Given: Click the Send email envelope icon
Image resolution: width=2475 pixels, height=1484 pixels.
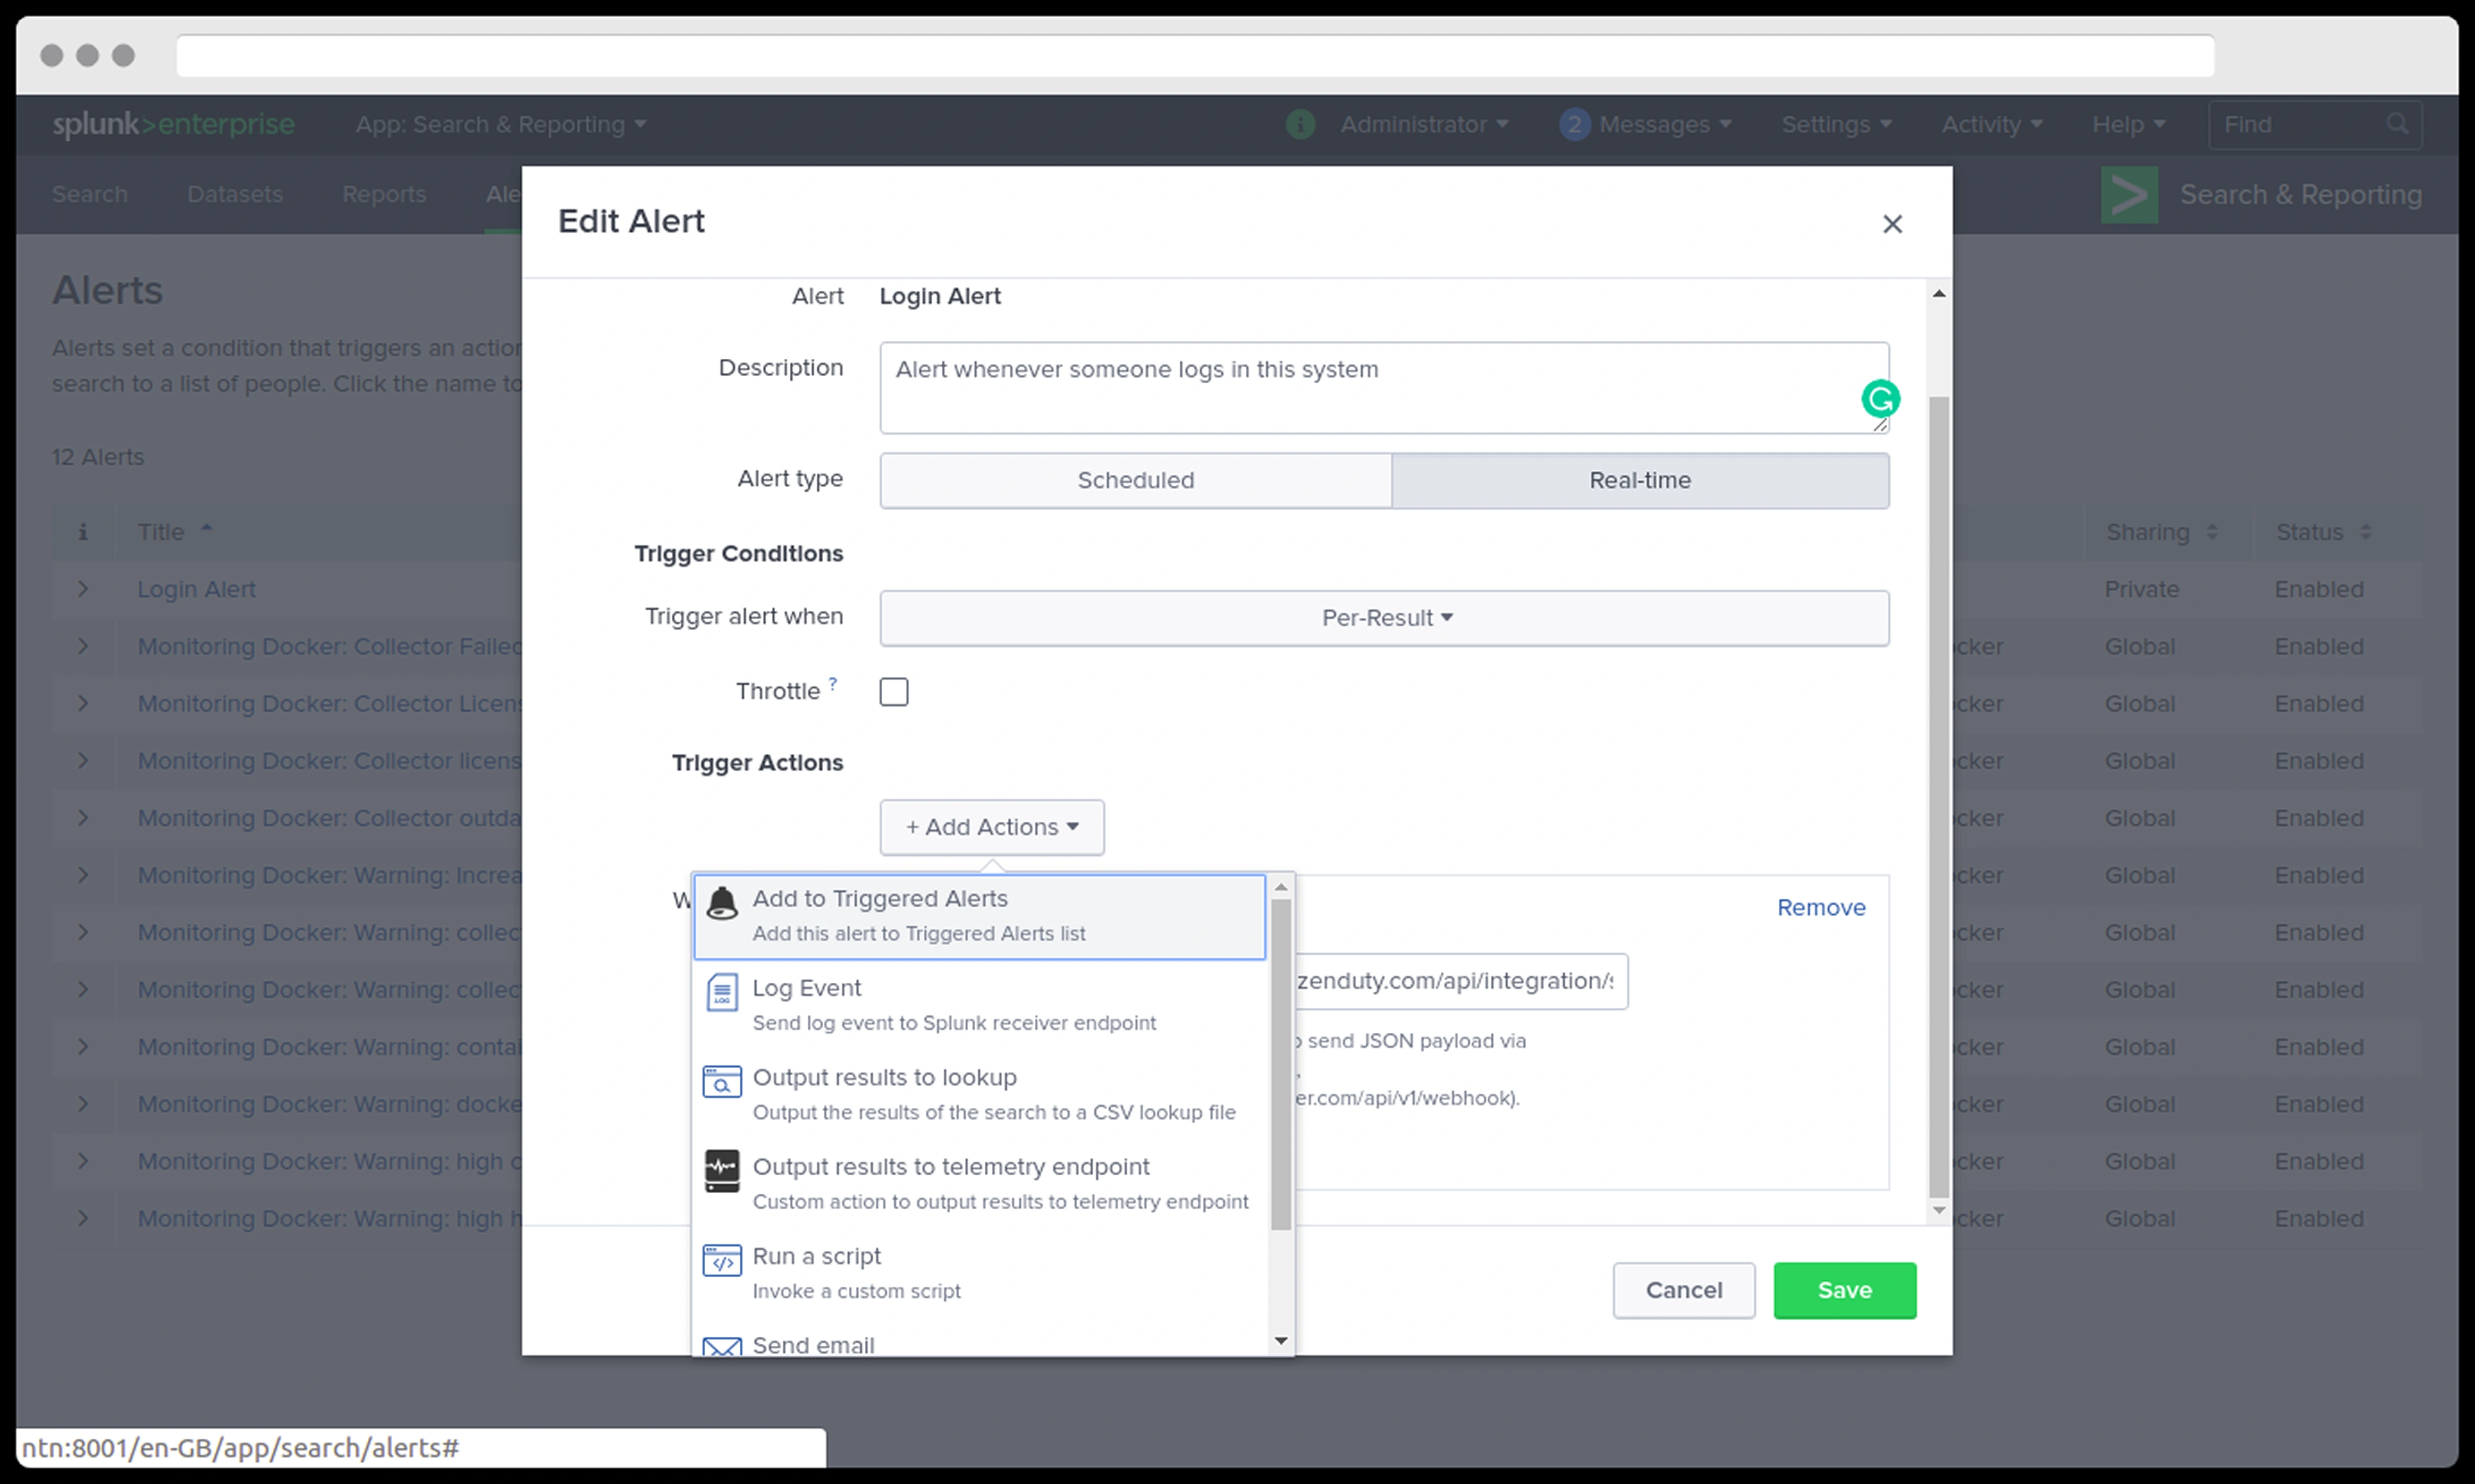Looking at the screenshot, I should pyautogui.click(x=722, y=1346).
